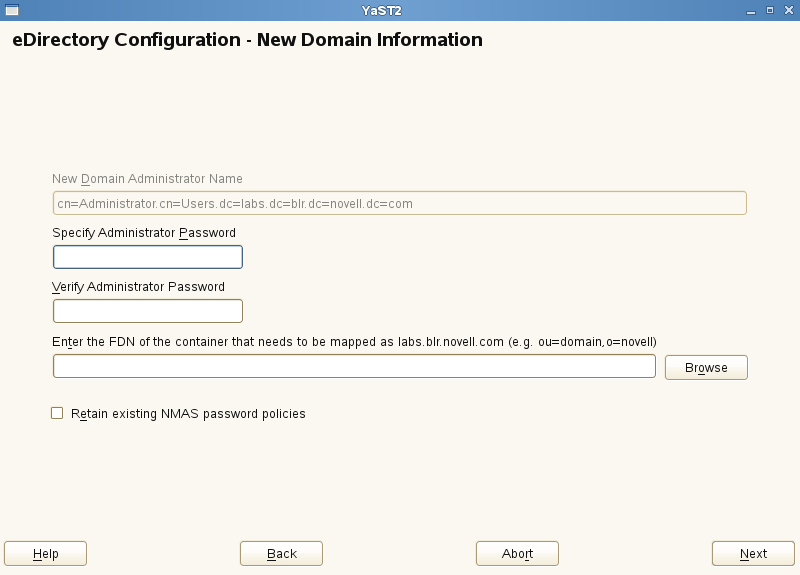Image resolution: width=800 pixels, height=575 pixels.
Task: Click the Verify Administrator Password field
Action: tap(148, 312)
